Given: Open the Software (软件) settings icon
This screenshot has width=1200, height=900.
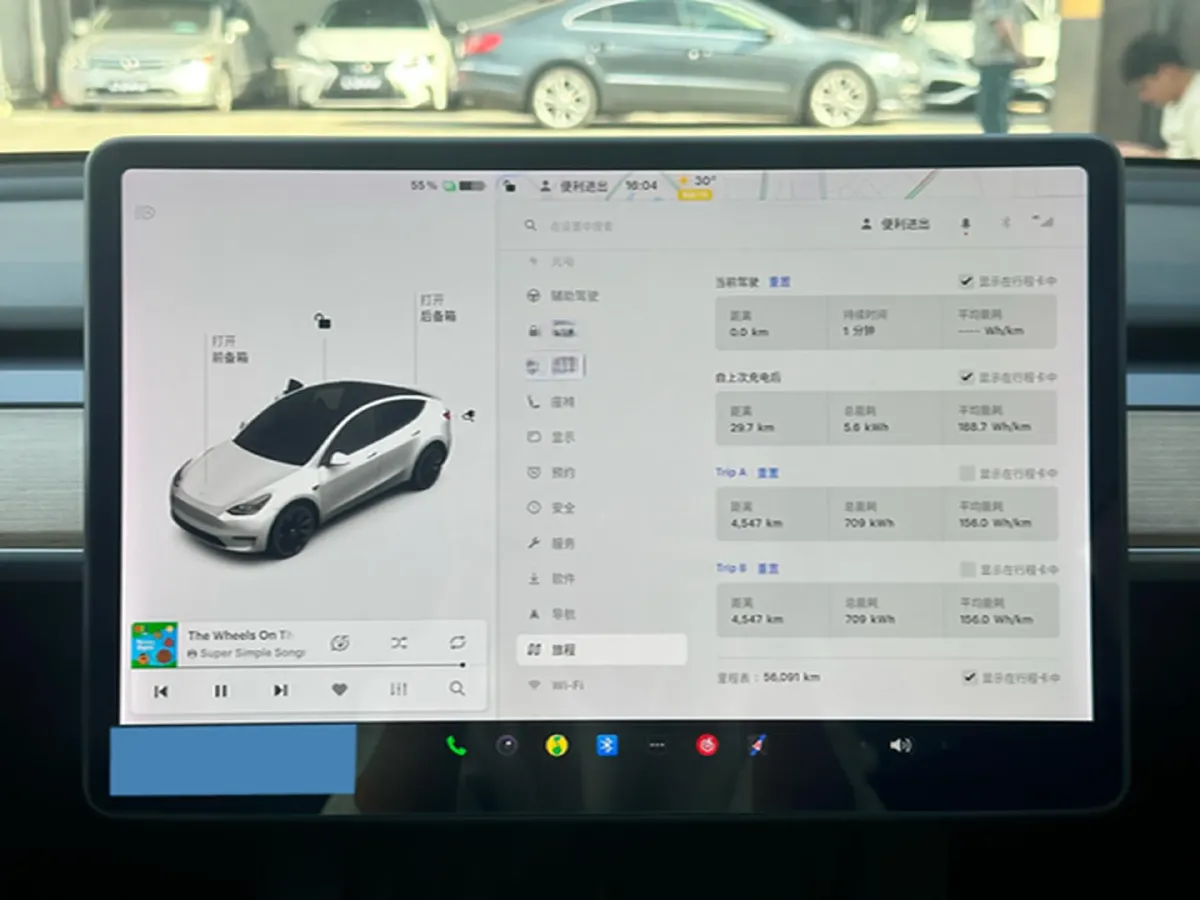Looking at the screenshot, I should pyautogui.click(x=532, y=579).
